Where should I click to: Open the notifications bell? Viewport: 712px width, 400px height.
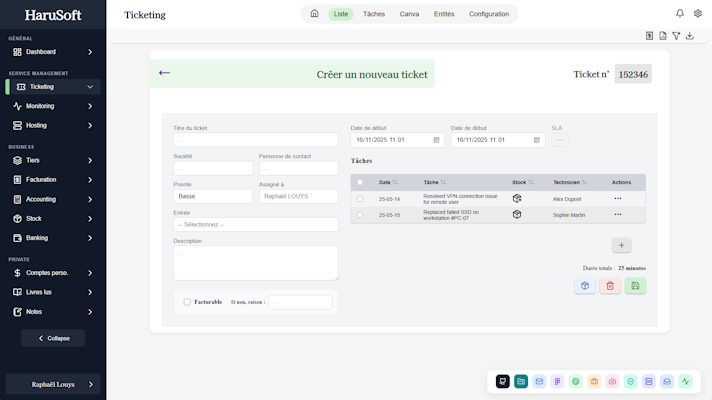pyautogui.click(x=680, y=14)
